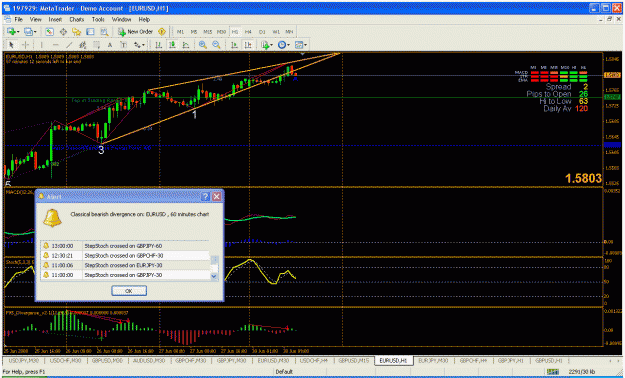Open the View menu
625x378 pixels.
(x=35, y=19)
